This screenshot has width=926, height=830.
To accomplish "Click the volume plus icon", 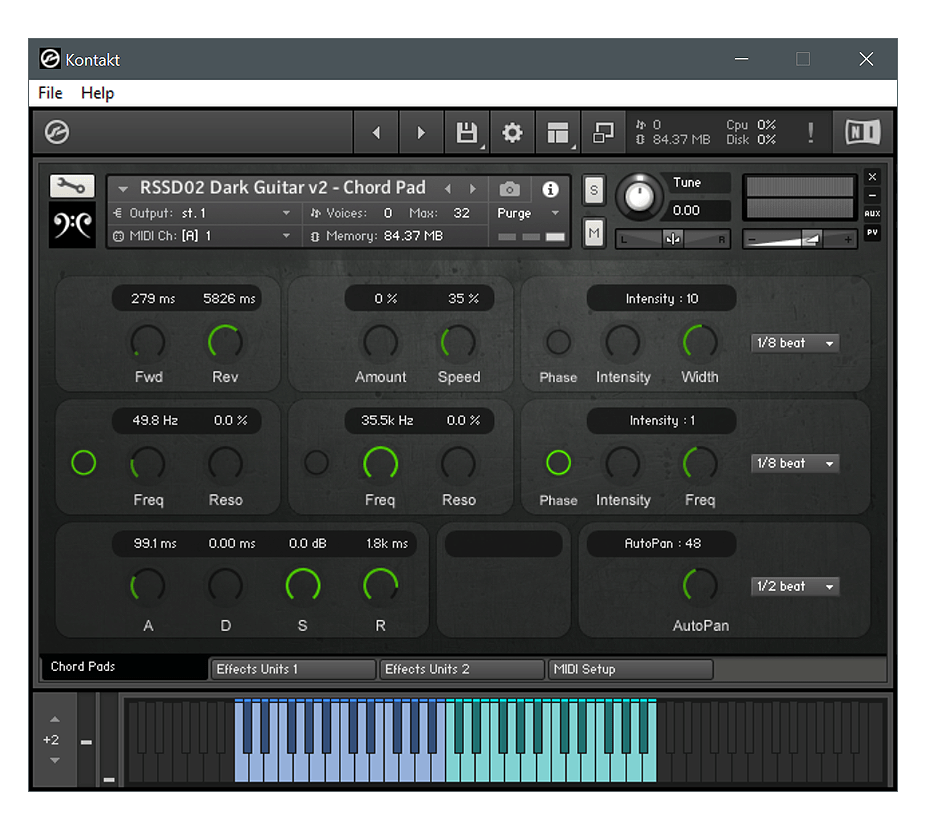I will tap(848, 239).
